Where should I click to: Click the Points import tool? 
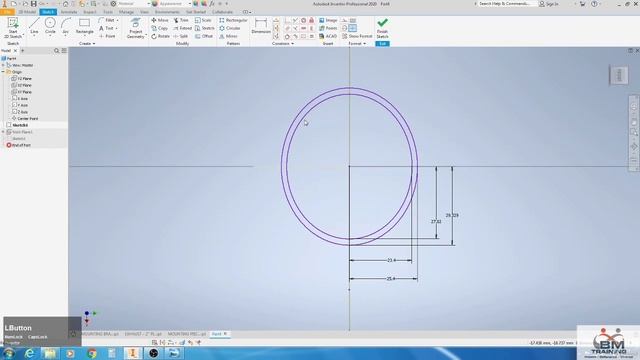coord(328,28)
